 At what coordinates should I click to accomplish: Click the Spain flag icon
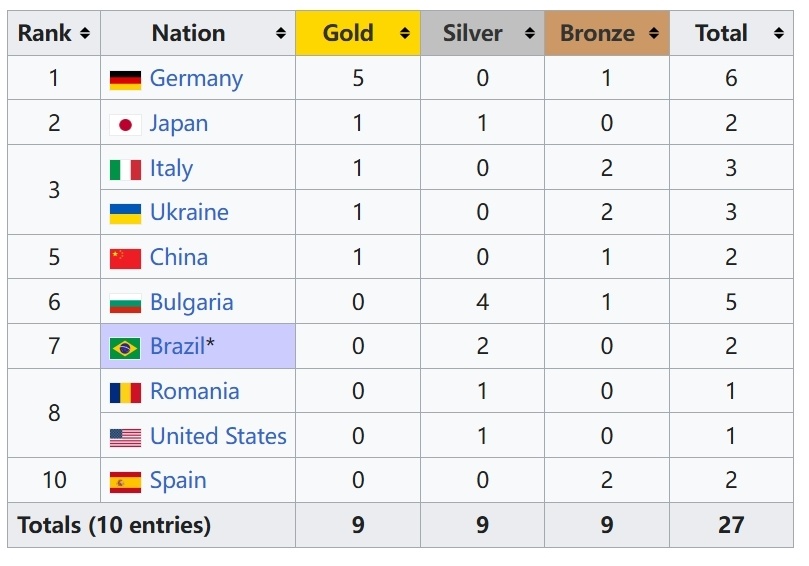coord(125,481)
